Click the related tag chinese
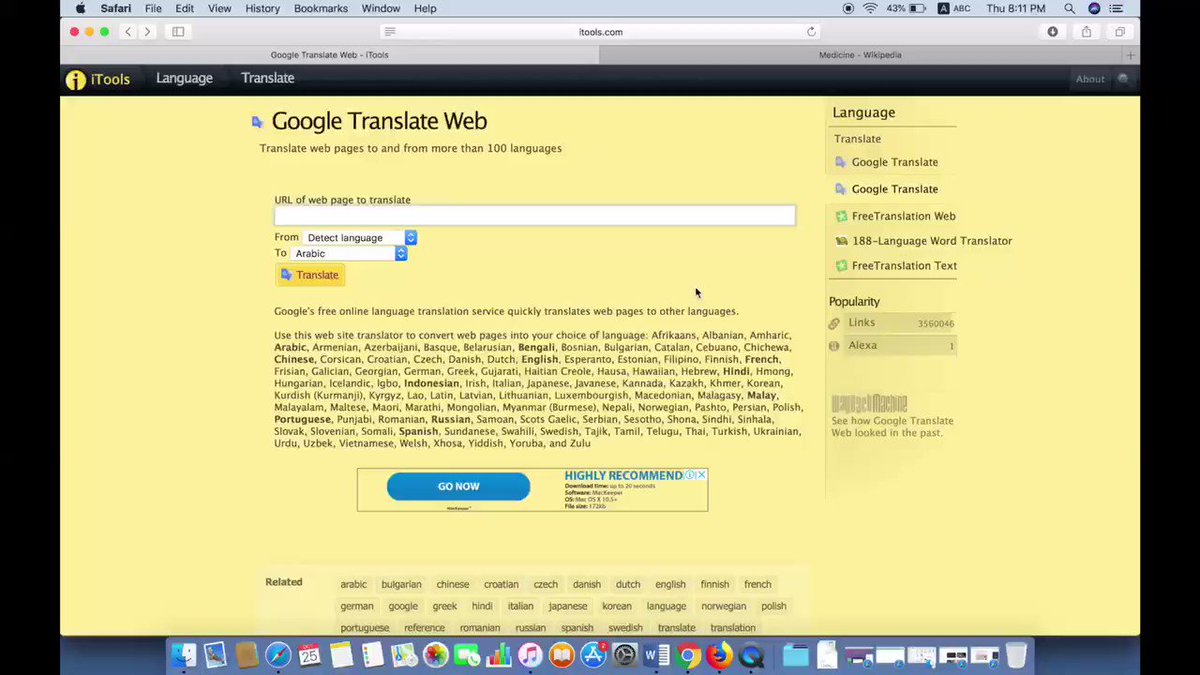 pyautogui.click(x=452, y=584)
